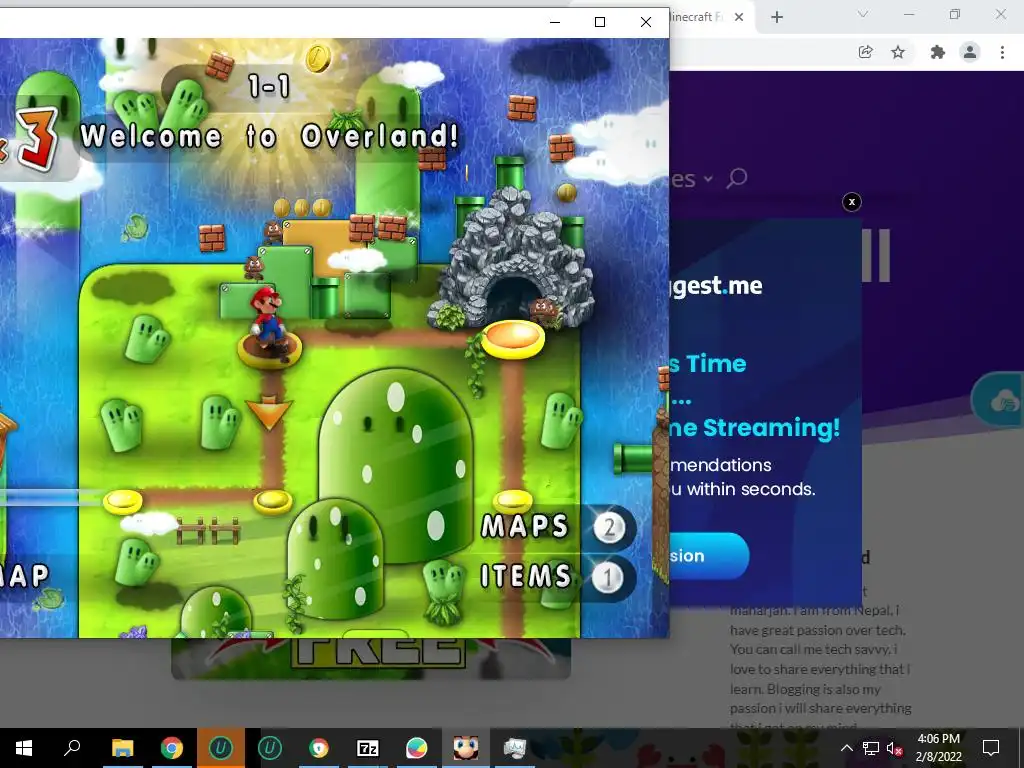Open the Chrome three-dot menu

click(x=1002, y=52)
